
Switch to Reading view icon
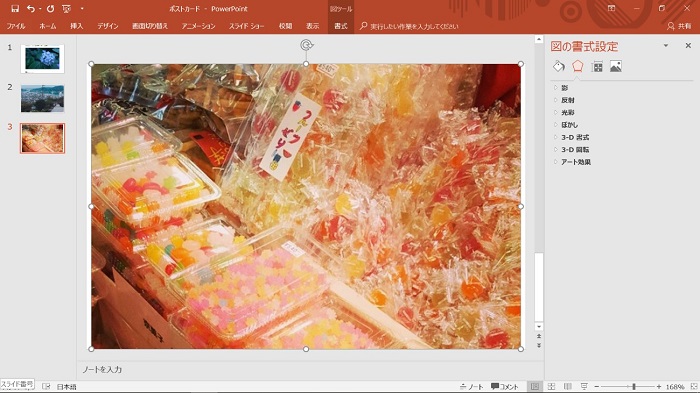[567, 386]
